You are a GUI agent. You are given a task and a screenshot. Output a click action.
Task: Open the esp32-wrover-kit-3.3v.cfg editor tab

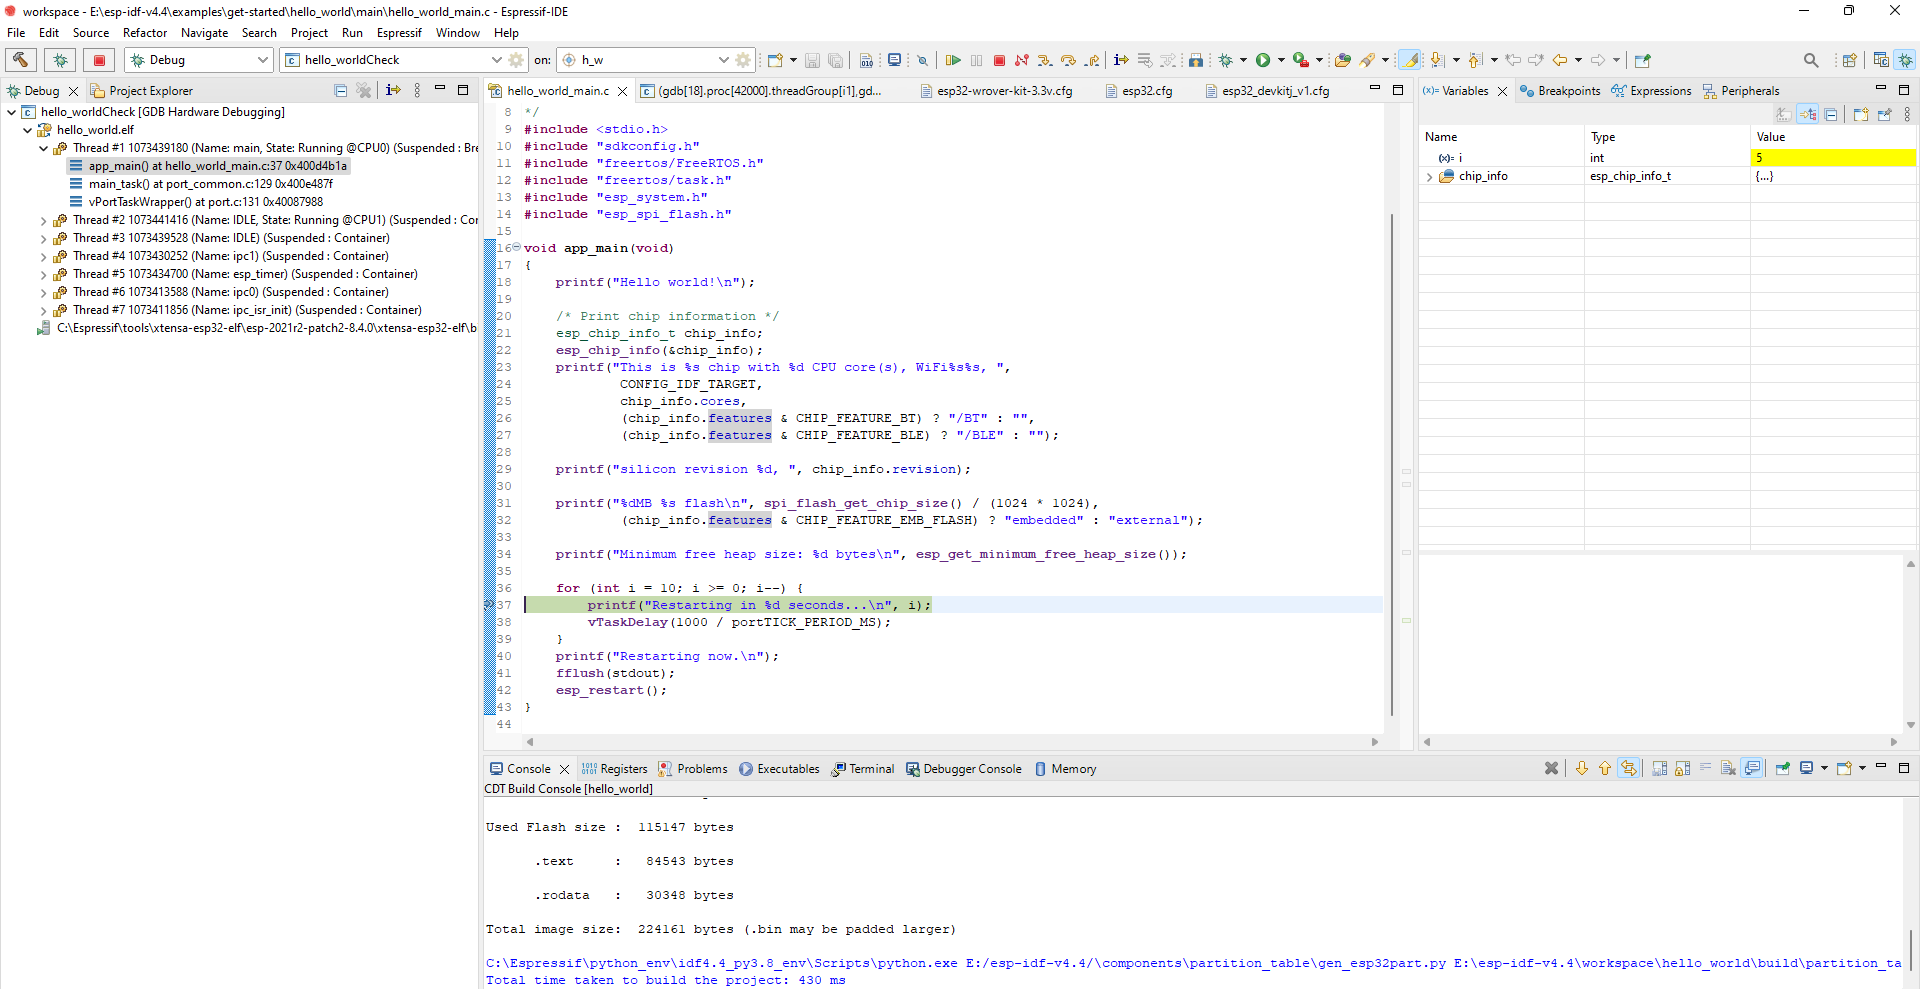click(995, 91)
